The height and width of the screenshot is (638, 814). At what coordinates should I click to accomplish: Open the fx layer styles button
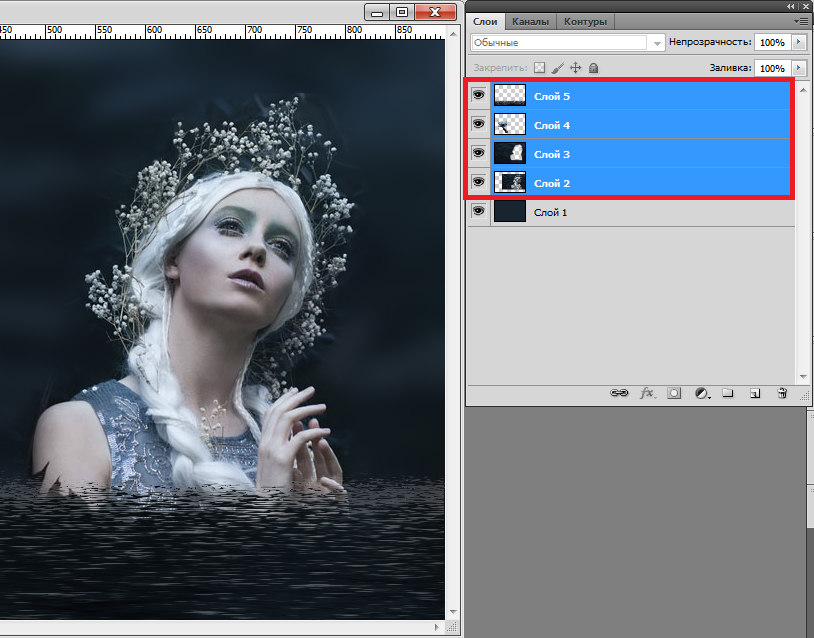pos(647,394)
